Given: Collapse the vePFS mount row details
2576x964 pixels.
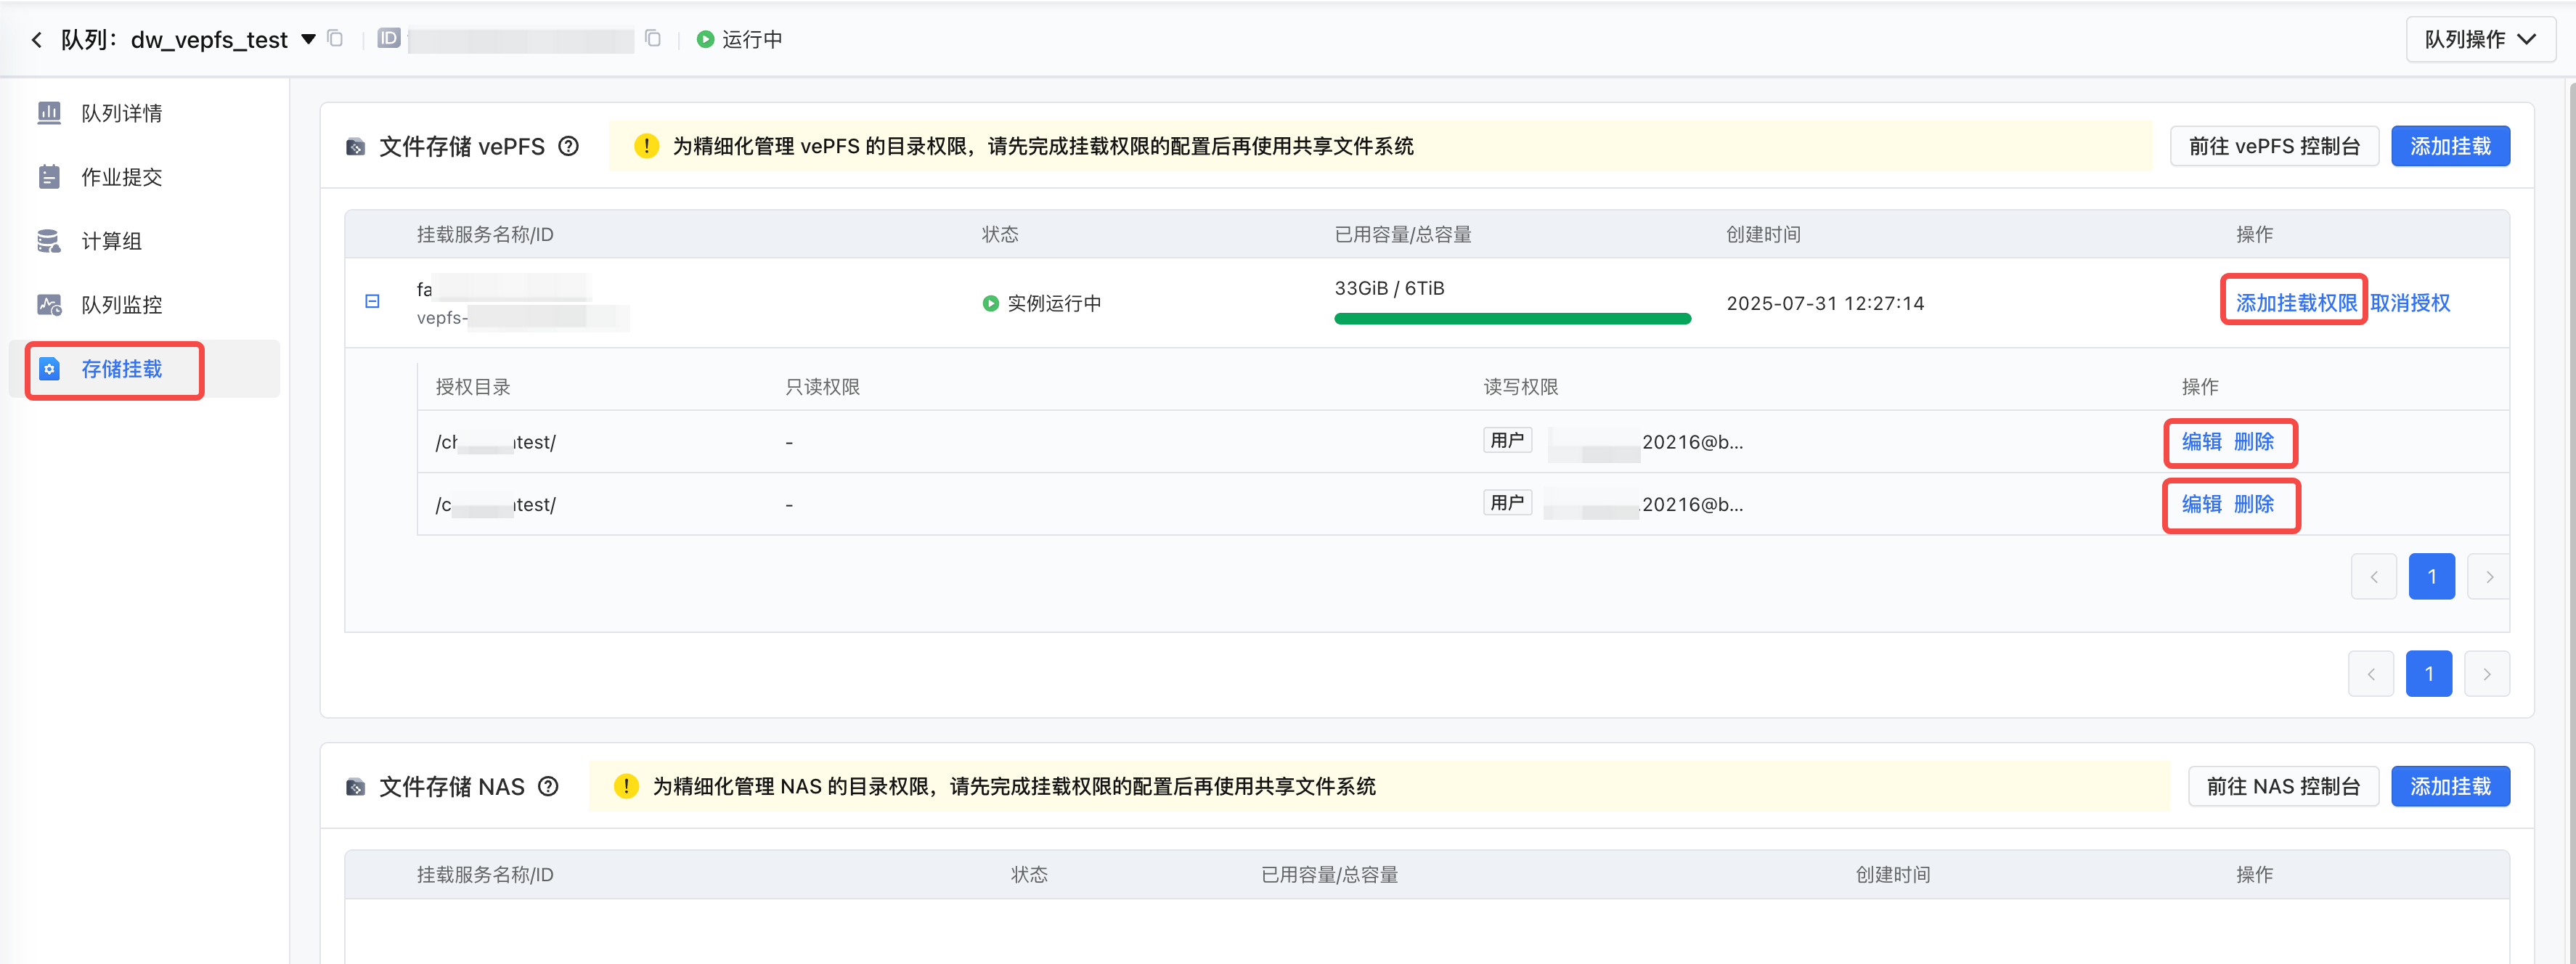Looking at the screenshot, I should click(372, 301).
